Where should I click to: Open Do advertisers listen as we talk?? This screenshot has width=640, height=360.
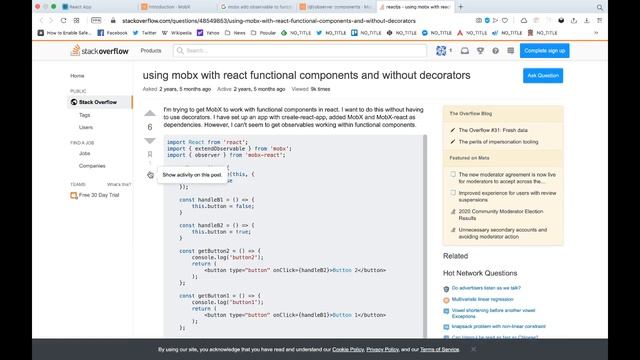(x=486, y=288)
